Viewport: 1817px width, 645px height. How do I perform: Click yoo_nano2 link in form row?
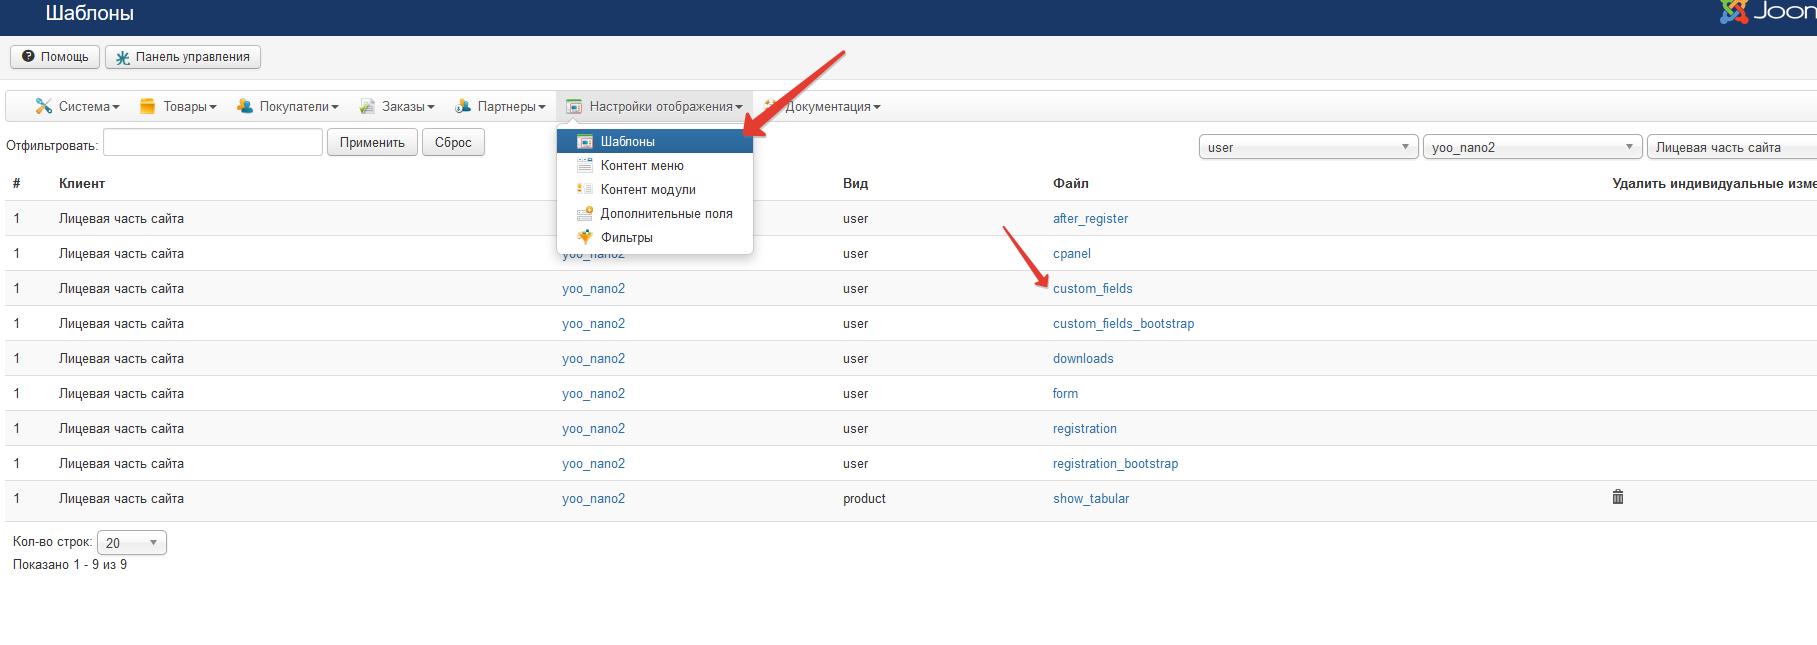tap(593, 393)
